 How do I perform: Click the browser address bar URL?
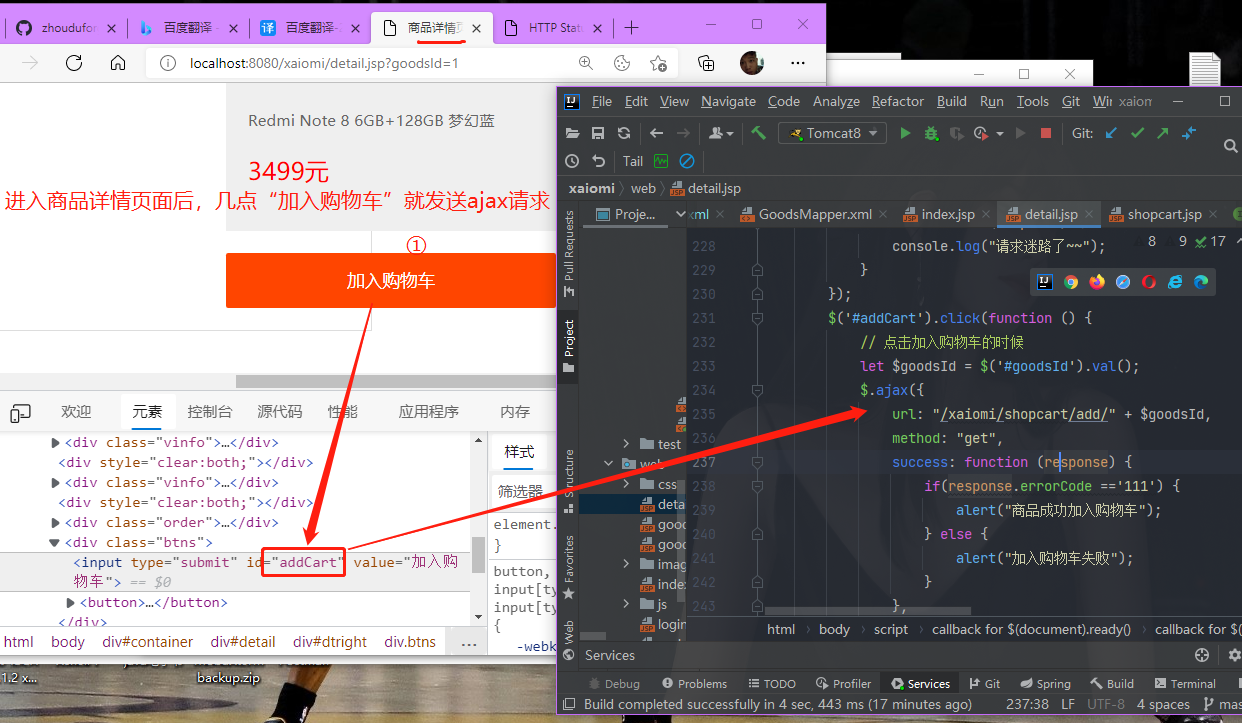pyautogui.click(x=324, y=63)
